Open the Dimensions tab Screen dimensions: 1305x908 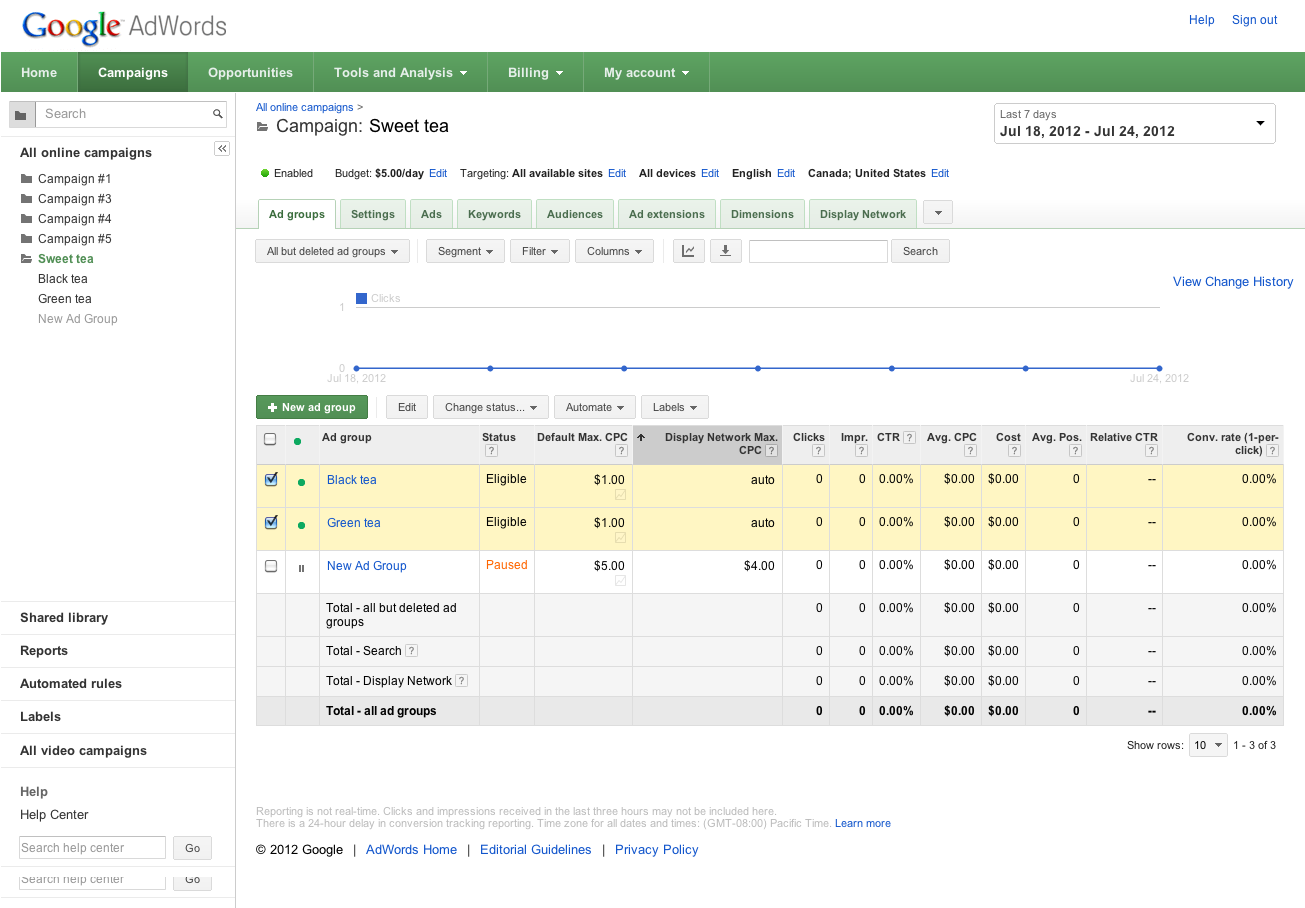(762, 214)
